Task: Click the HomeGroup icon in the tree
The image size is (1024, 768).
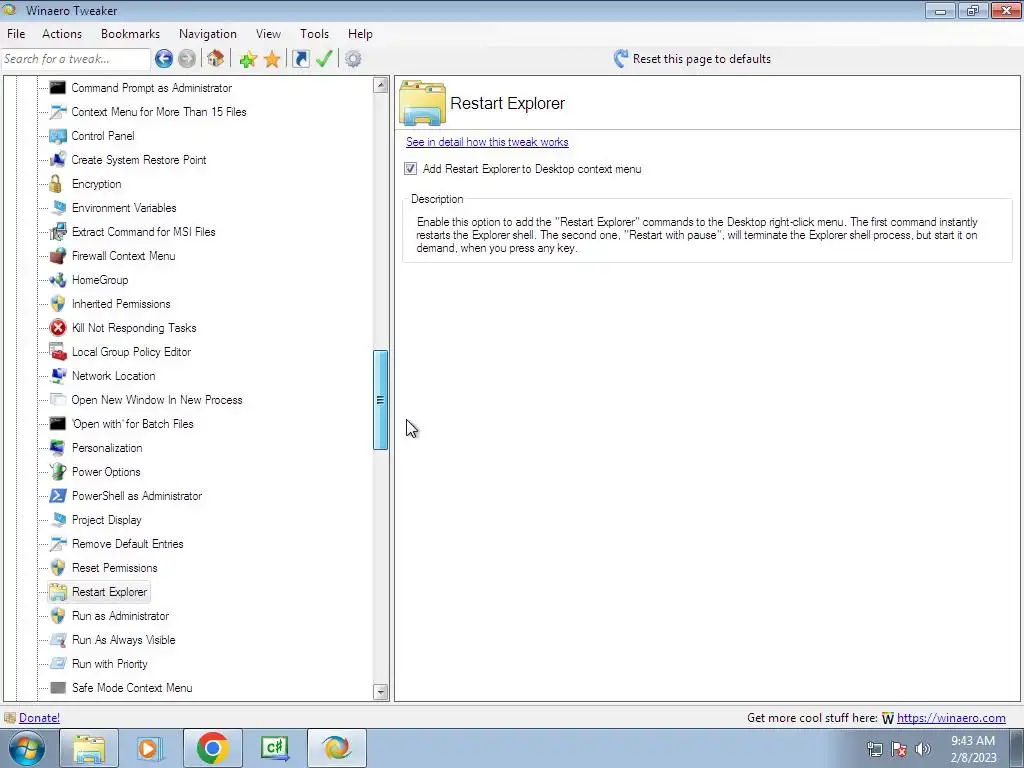Action: click(x=58, y=280)
